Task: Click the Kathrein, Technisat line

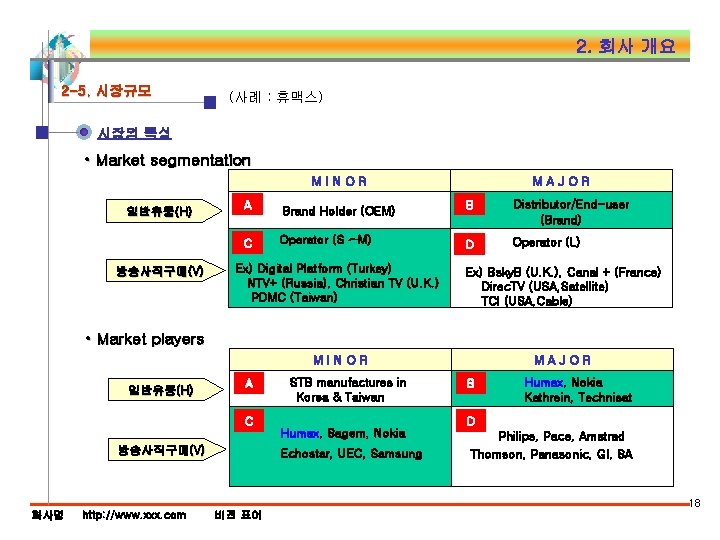Action: tap(578, 397)
